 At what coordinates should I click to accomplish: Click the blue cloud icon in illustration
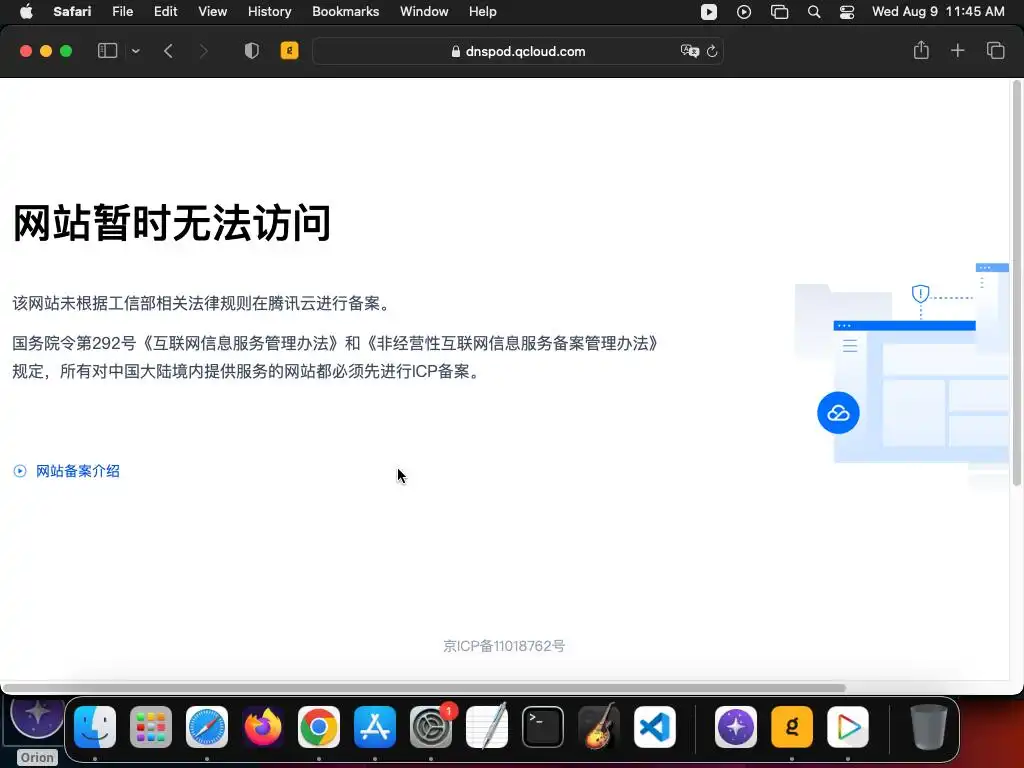point(838,413)
